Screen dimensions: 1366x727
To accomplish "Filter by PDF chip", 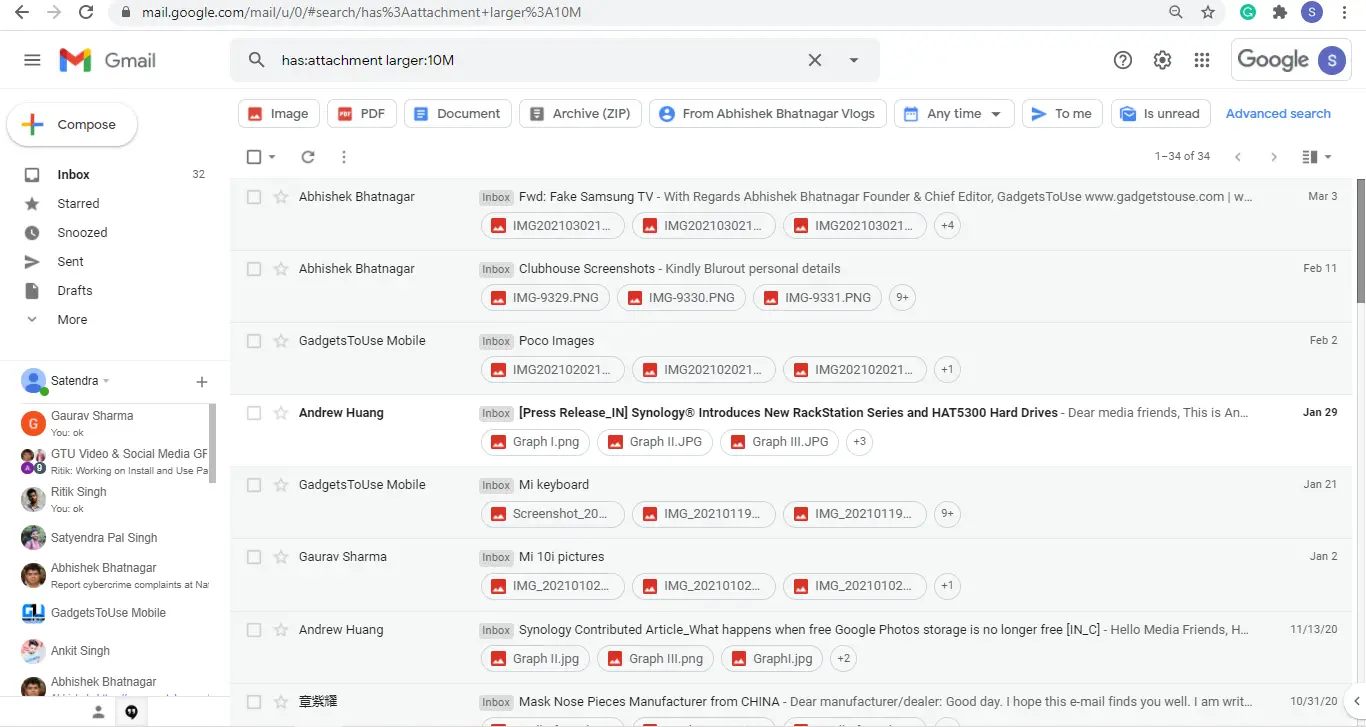I will 362,114.
